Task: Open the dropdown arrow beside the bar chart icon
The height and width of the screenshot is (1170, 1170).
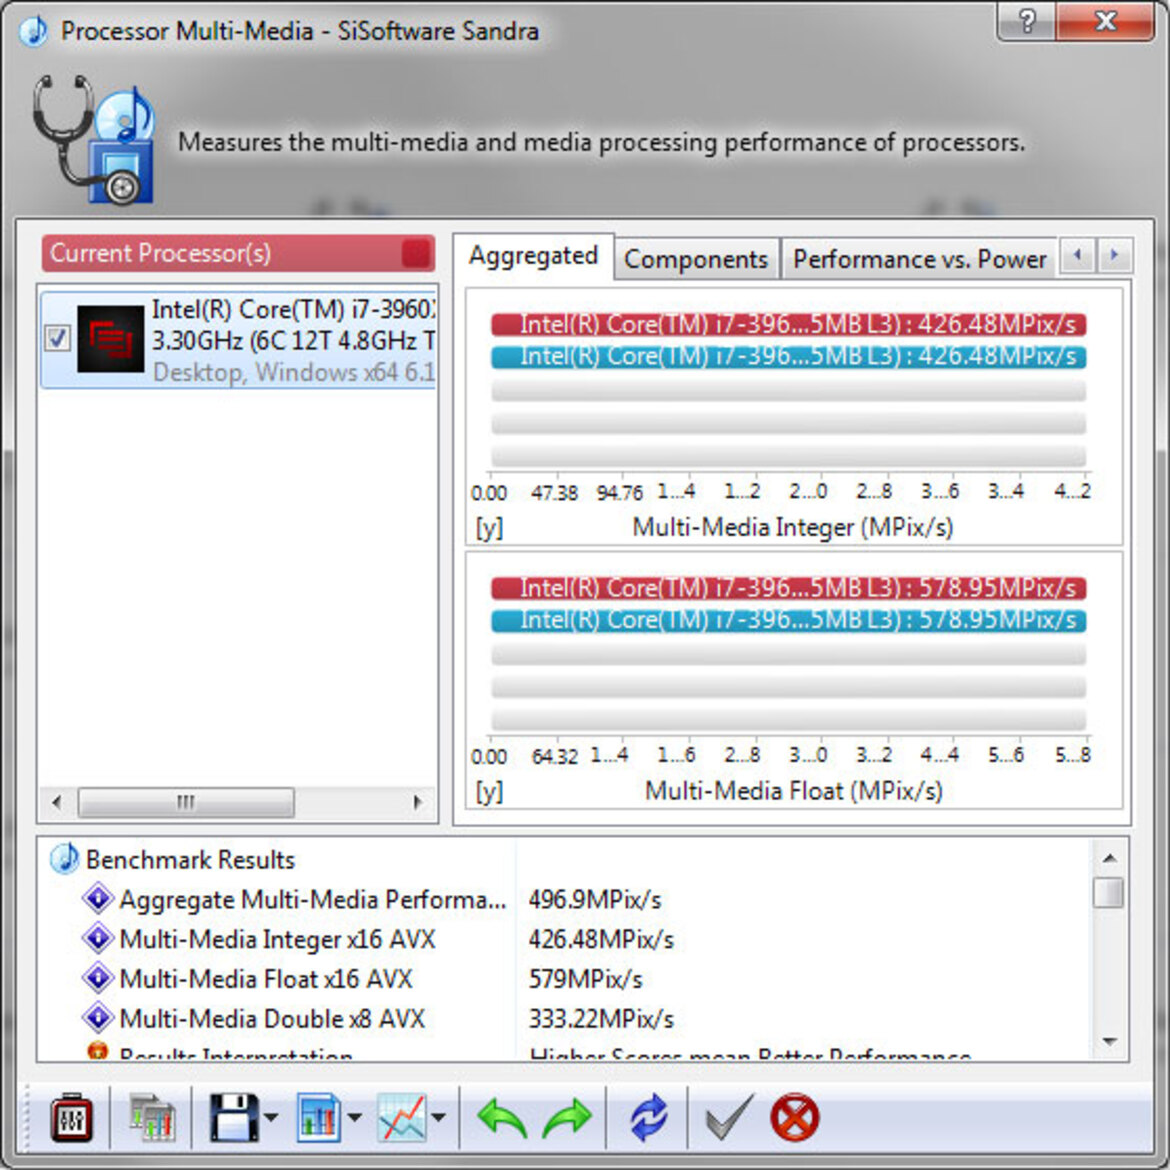Action: coord(354,1117)
